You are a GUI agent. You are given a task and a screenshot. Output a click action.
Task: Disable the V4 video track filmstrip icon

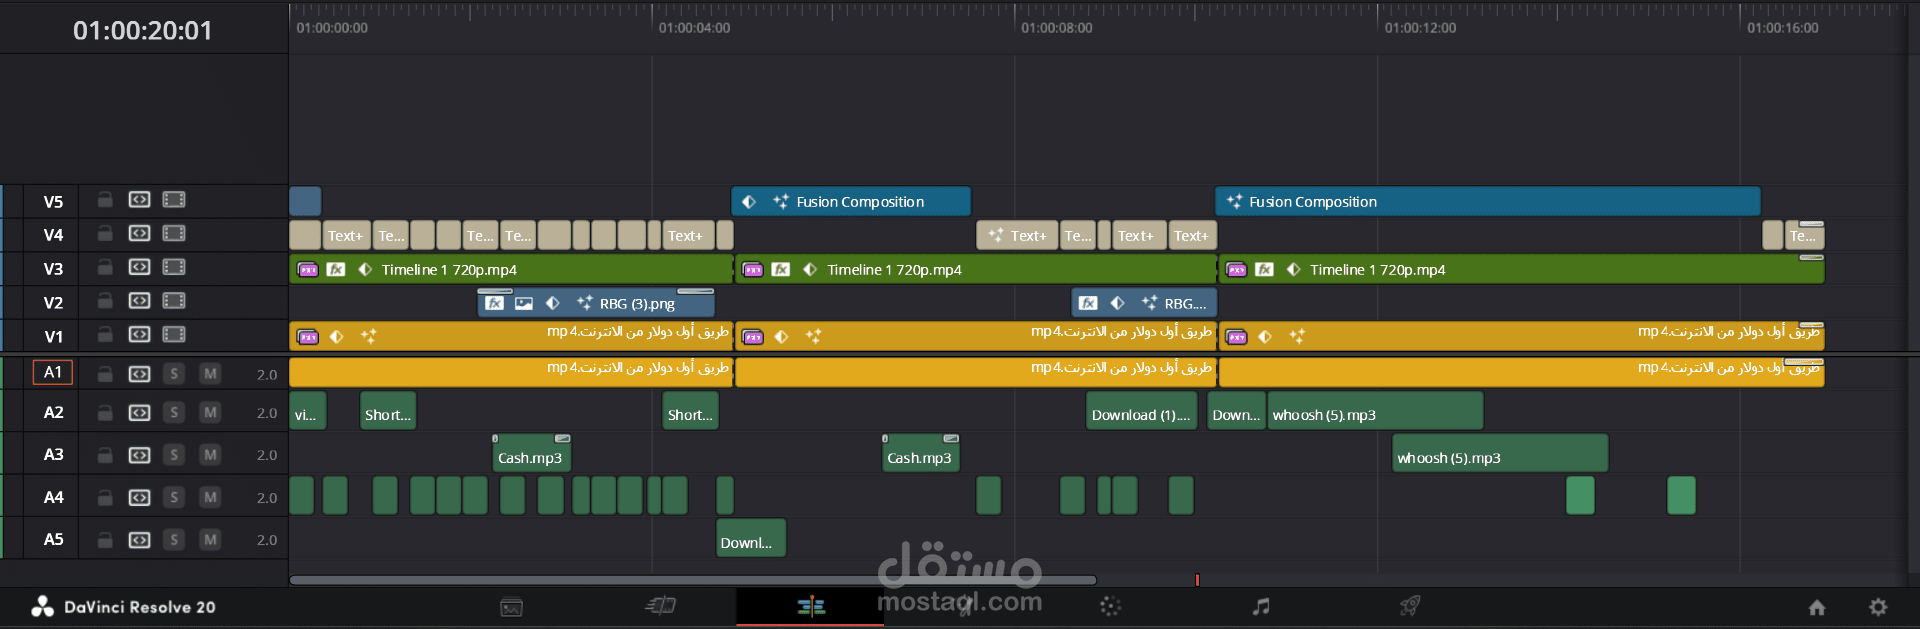click(x=174, y=234)
